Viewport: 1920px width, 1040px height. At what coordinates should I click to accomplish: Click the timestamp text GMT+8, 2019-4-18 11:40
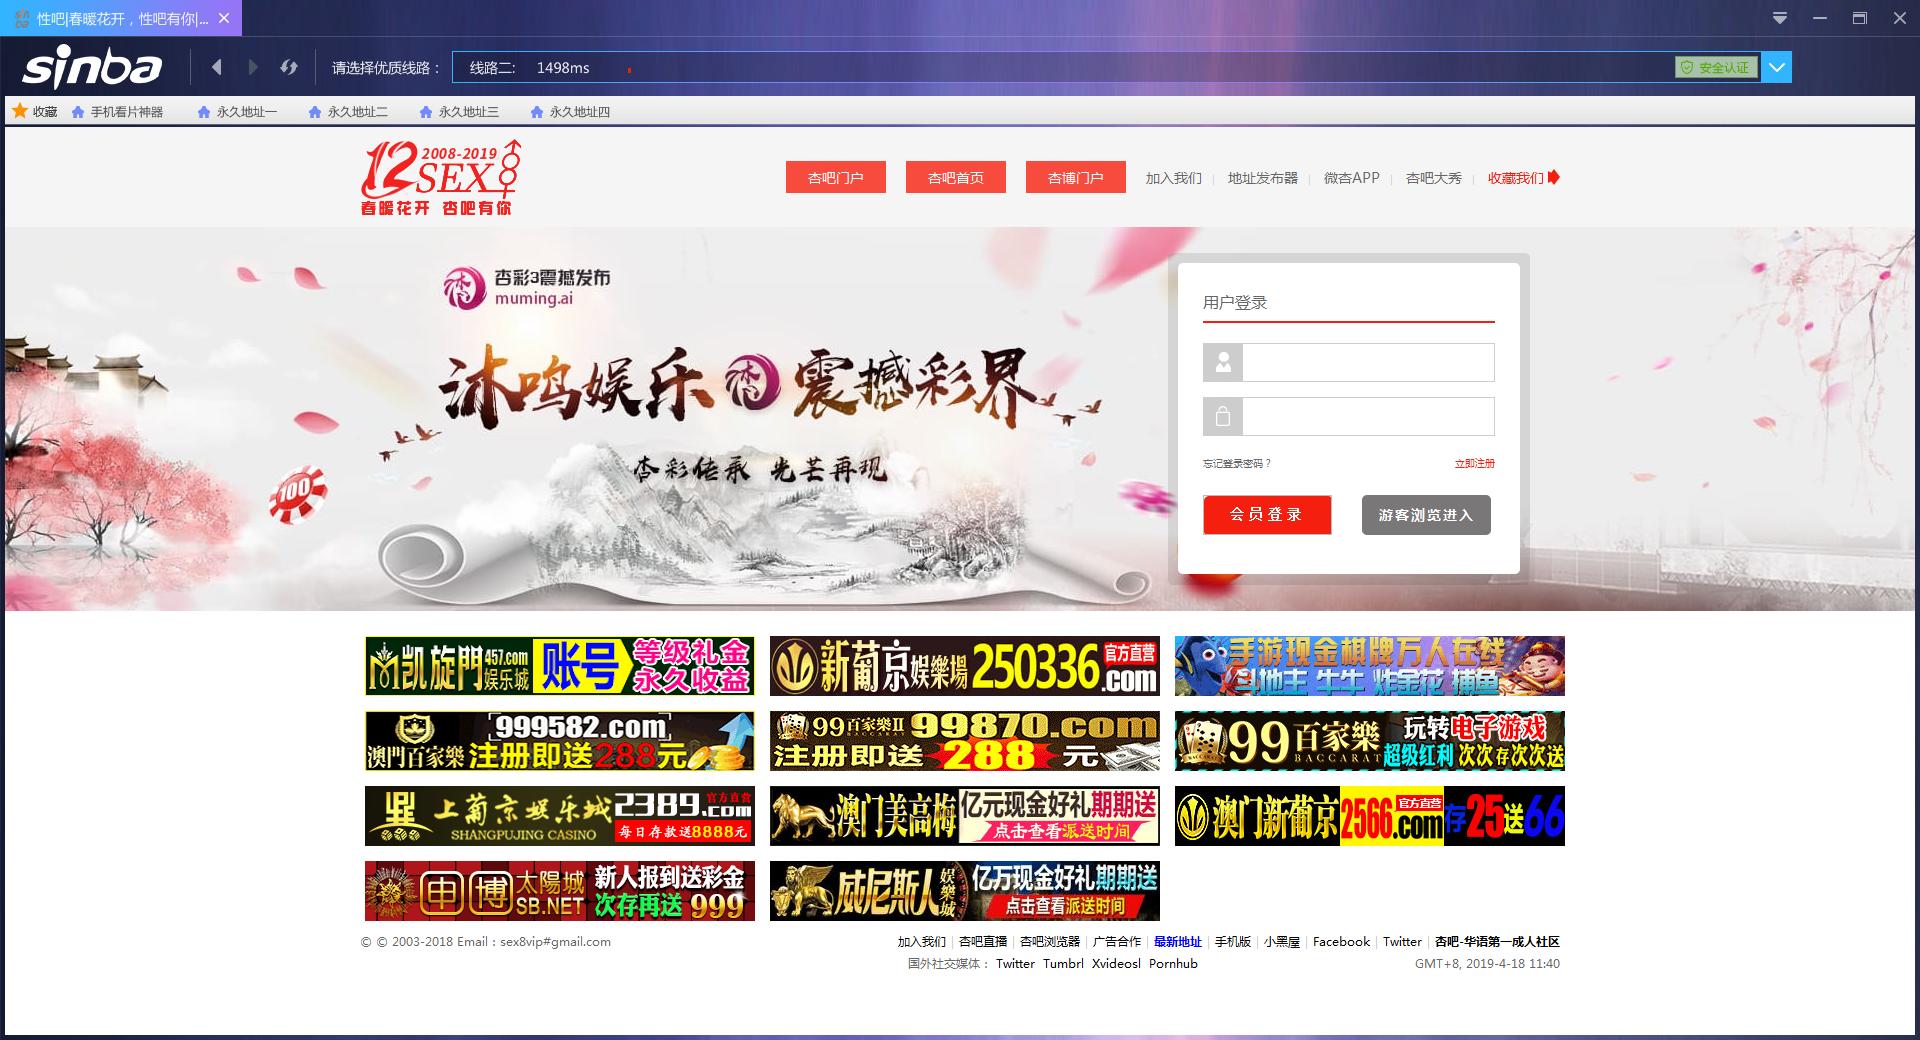click(1487, 964)
